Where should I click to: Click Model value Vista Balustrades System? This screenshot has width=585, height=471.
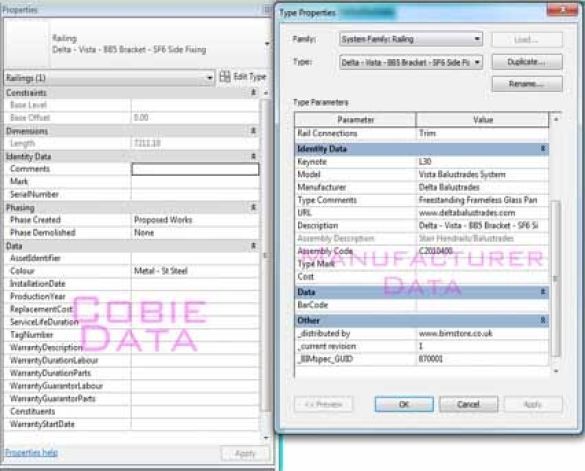click(482, 174)
